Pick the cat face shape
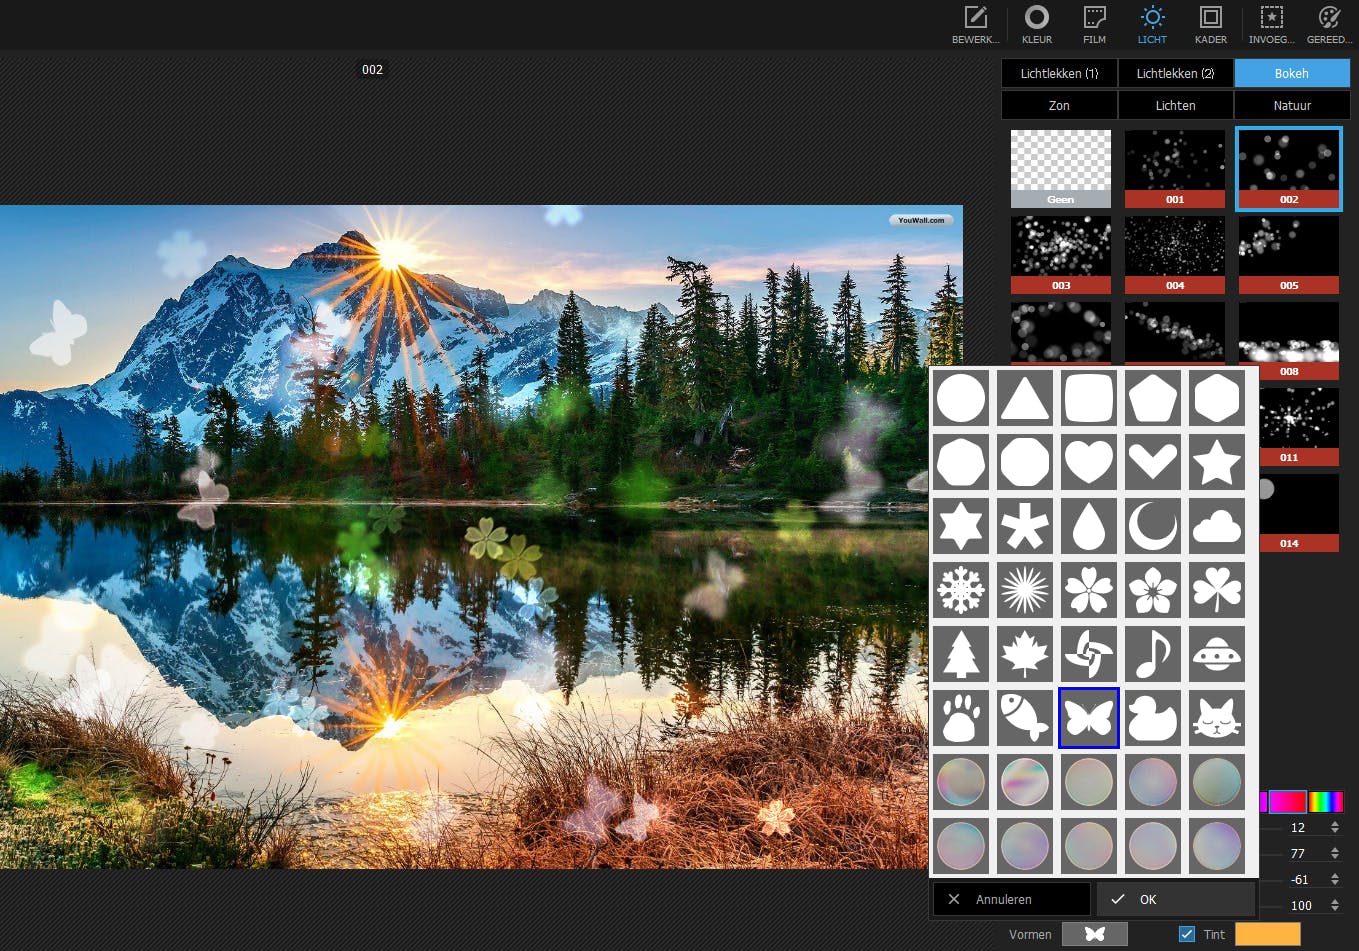1359x951 pixels. [x=1216, y=718]
